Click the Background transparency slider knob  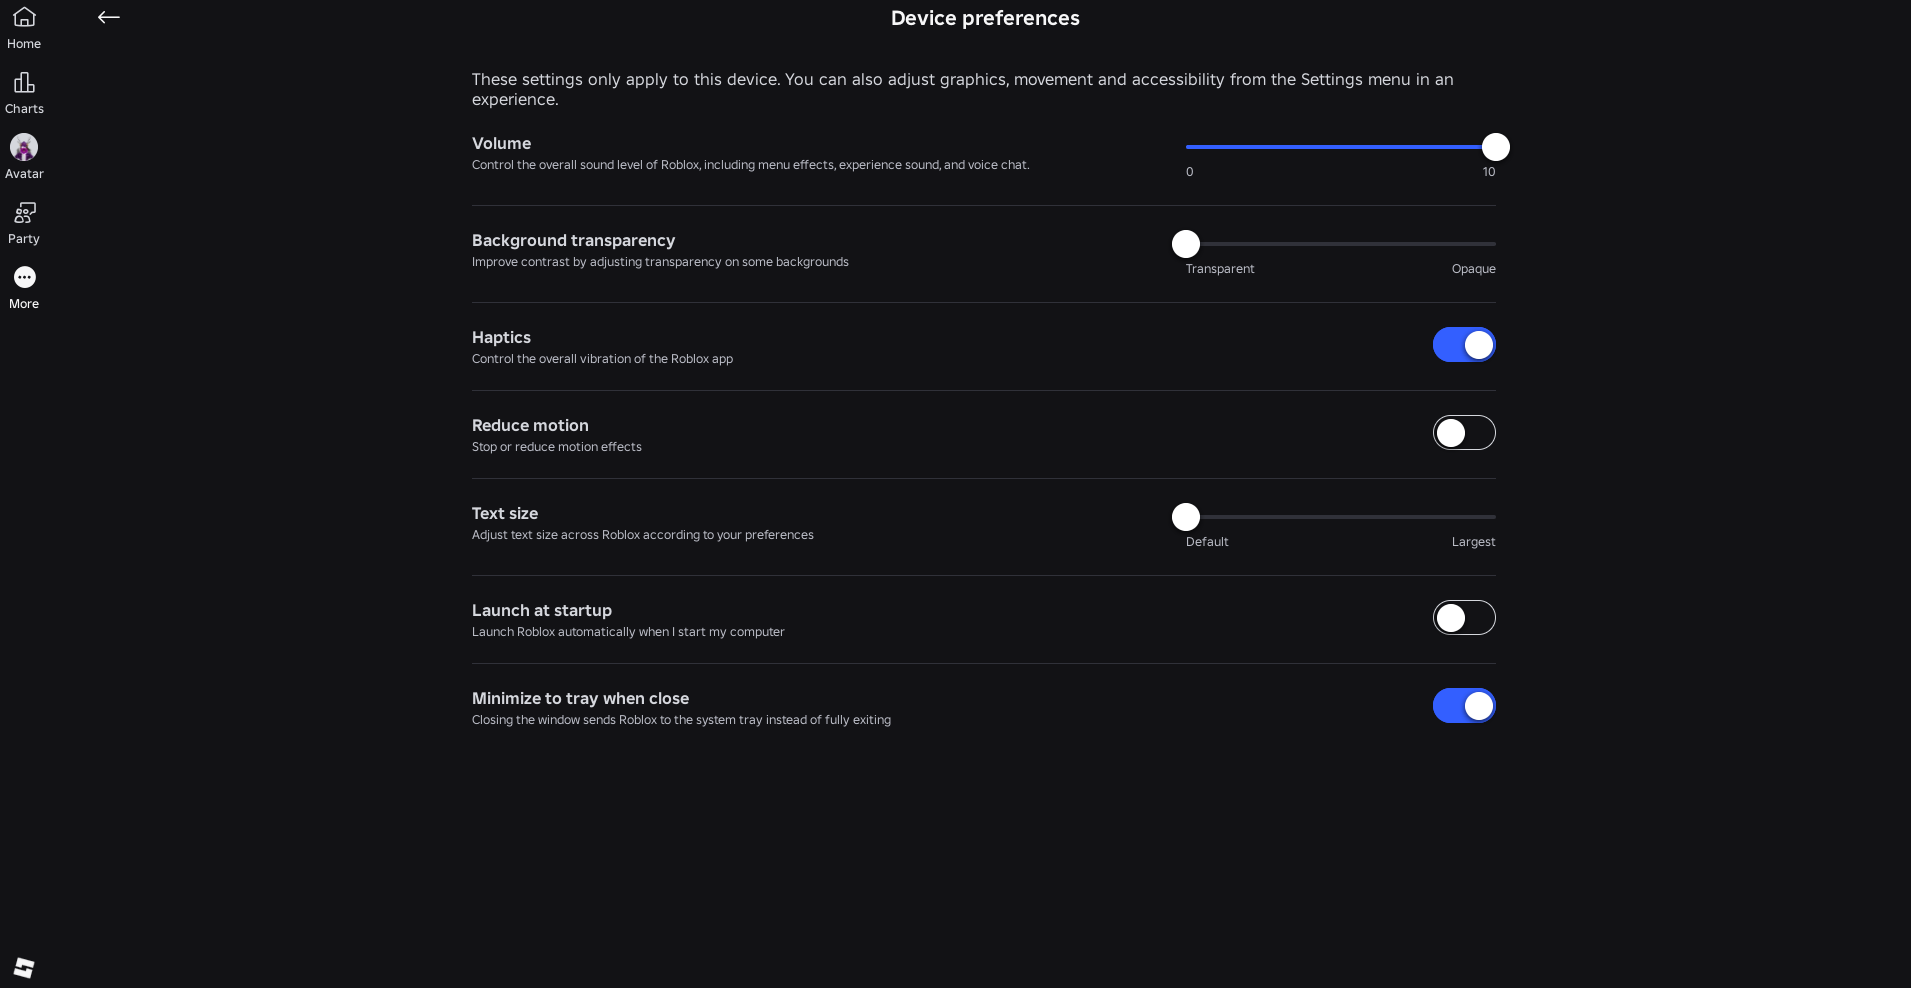click(x=1186, y=244)
